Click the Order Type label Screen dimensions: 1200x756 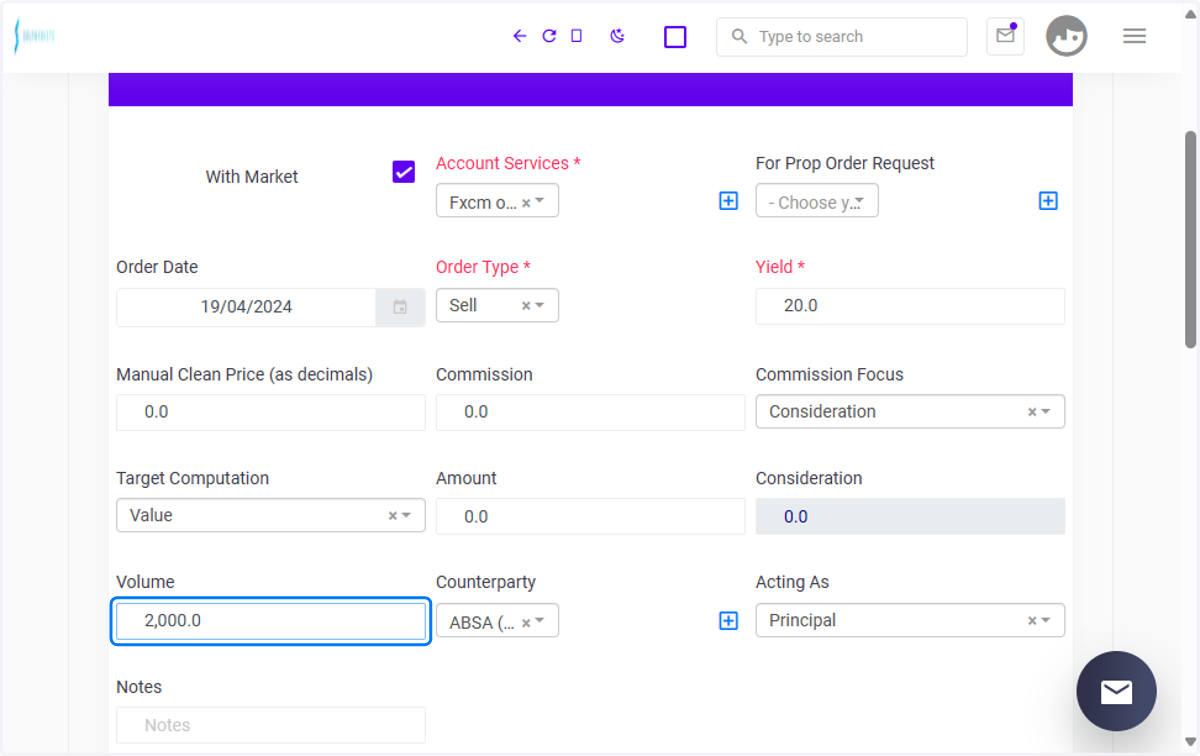pyautogui.click(x=483, y=267)
